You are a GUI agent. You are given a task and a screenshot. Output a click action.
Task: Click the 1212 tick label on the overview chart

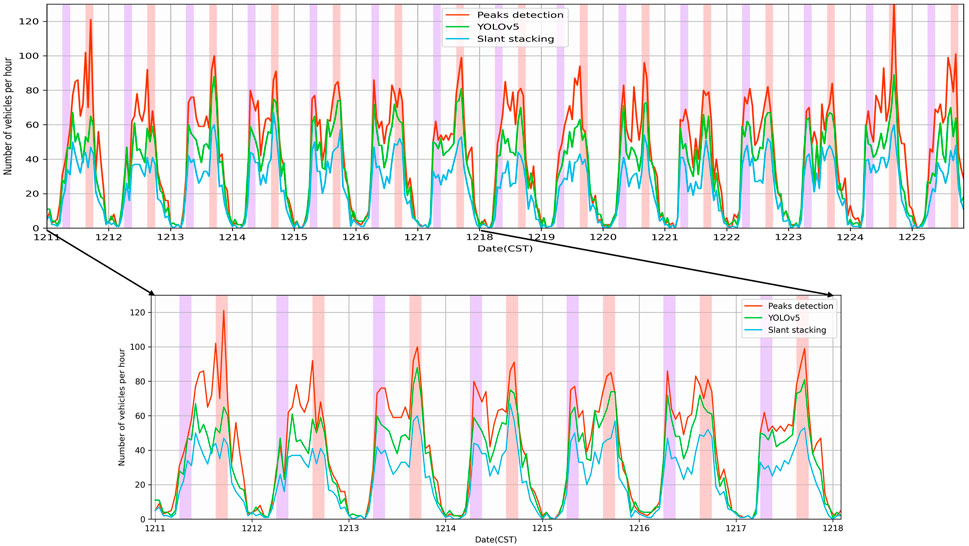click(x=108, y=237)
